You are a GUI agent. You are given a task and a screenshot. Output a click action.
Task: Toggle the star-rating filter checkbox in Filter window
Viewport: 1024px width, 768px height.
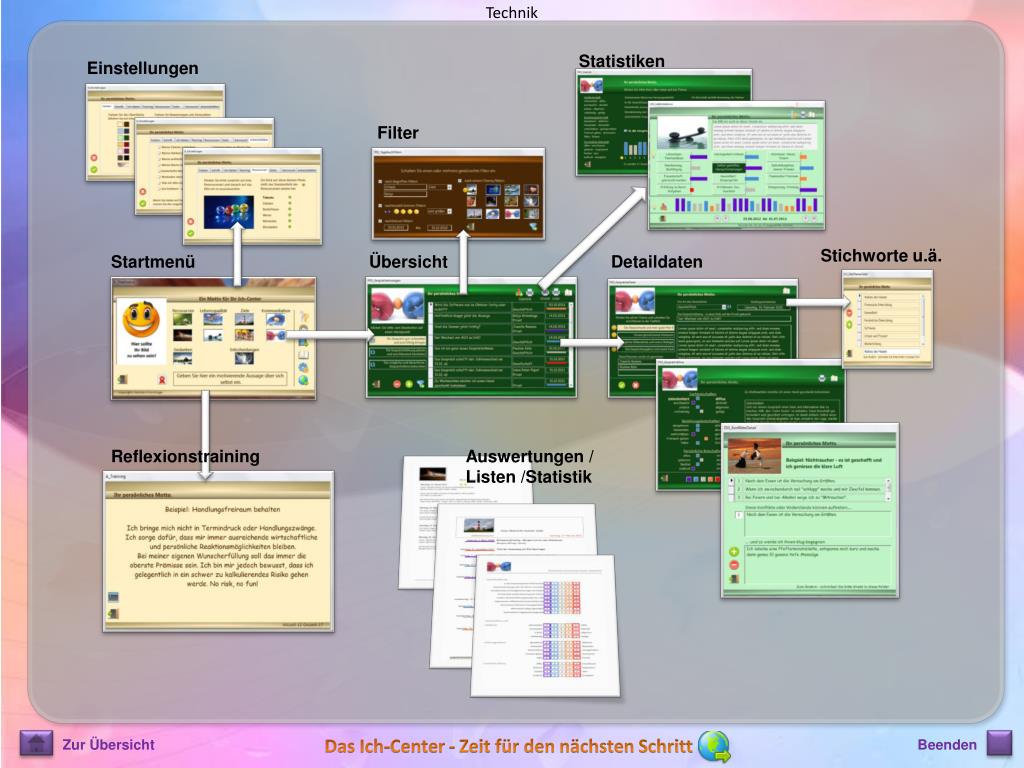pos(381,206)
